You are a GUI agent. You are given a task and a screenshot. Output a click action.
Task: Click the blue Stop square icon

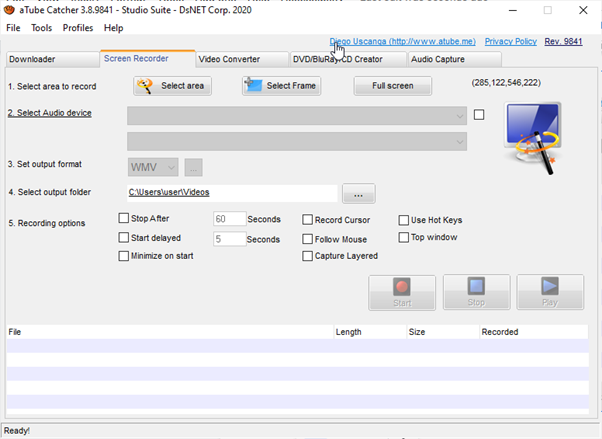click(x=476, y=286)
